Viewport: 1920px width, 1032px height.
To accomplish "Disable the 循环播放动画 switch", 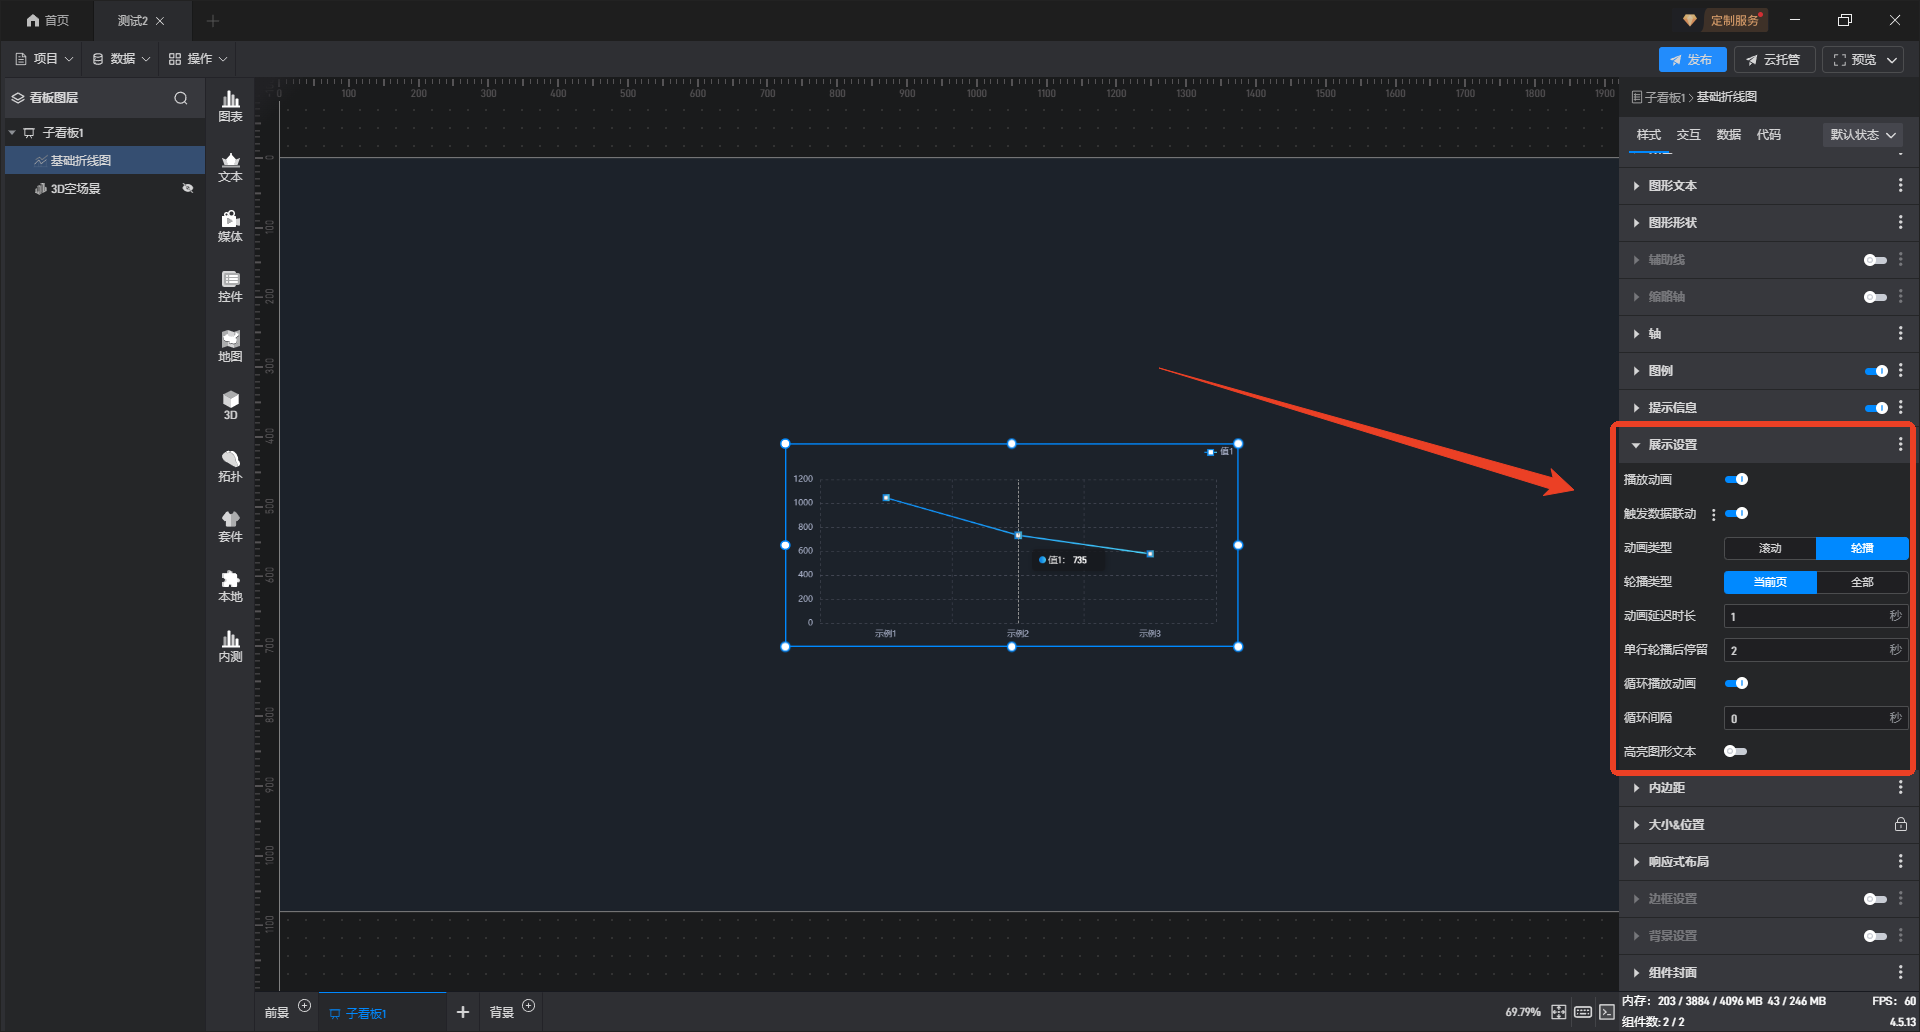I will point(1737,684).
